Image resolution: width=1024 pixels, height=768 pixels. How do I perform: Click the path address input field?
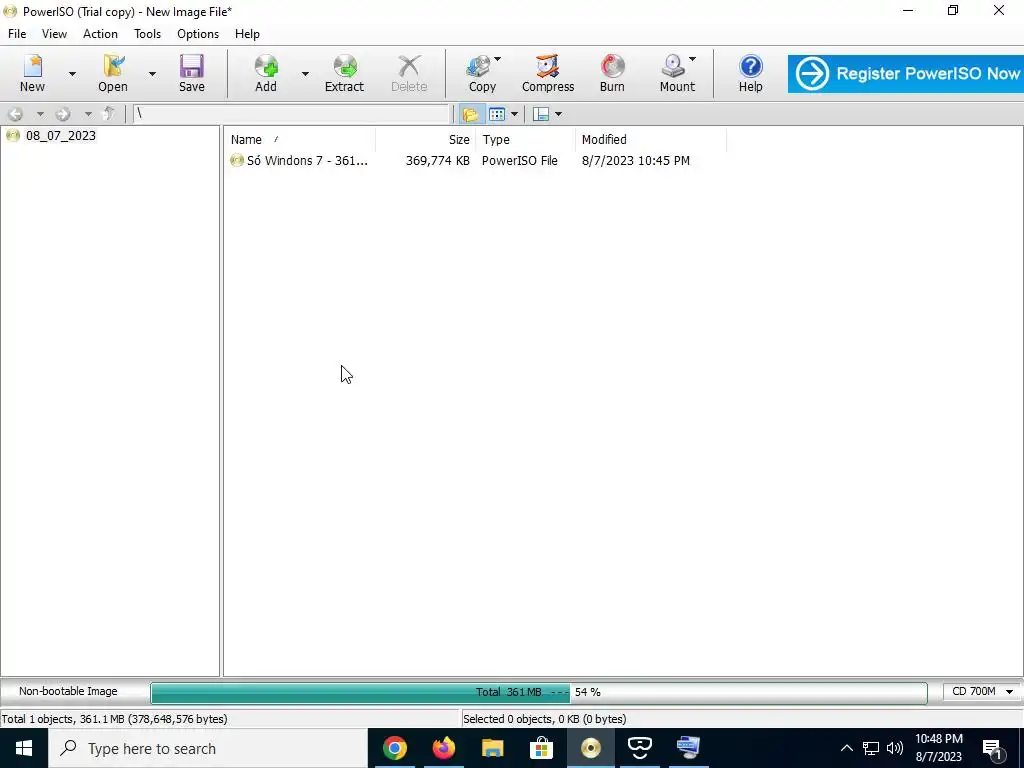coord(291,114)
